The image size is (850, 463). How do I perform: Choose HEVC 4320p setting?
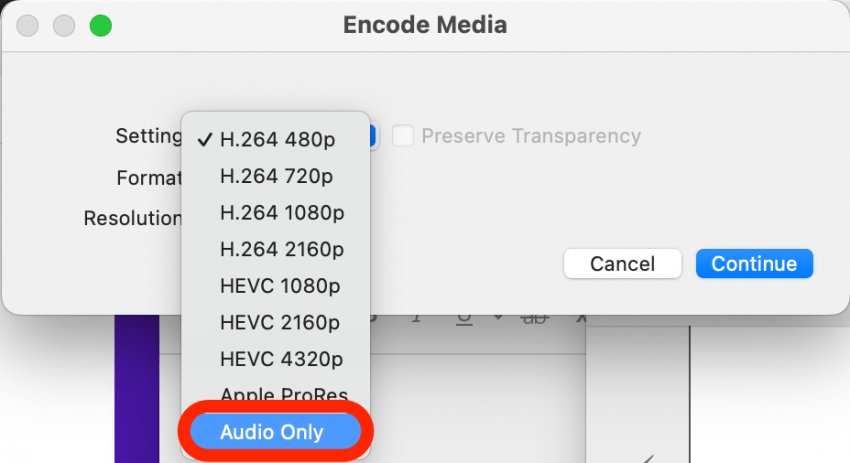tap(280, 359)
